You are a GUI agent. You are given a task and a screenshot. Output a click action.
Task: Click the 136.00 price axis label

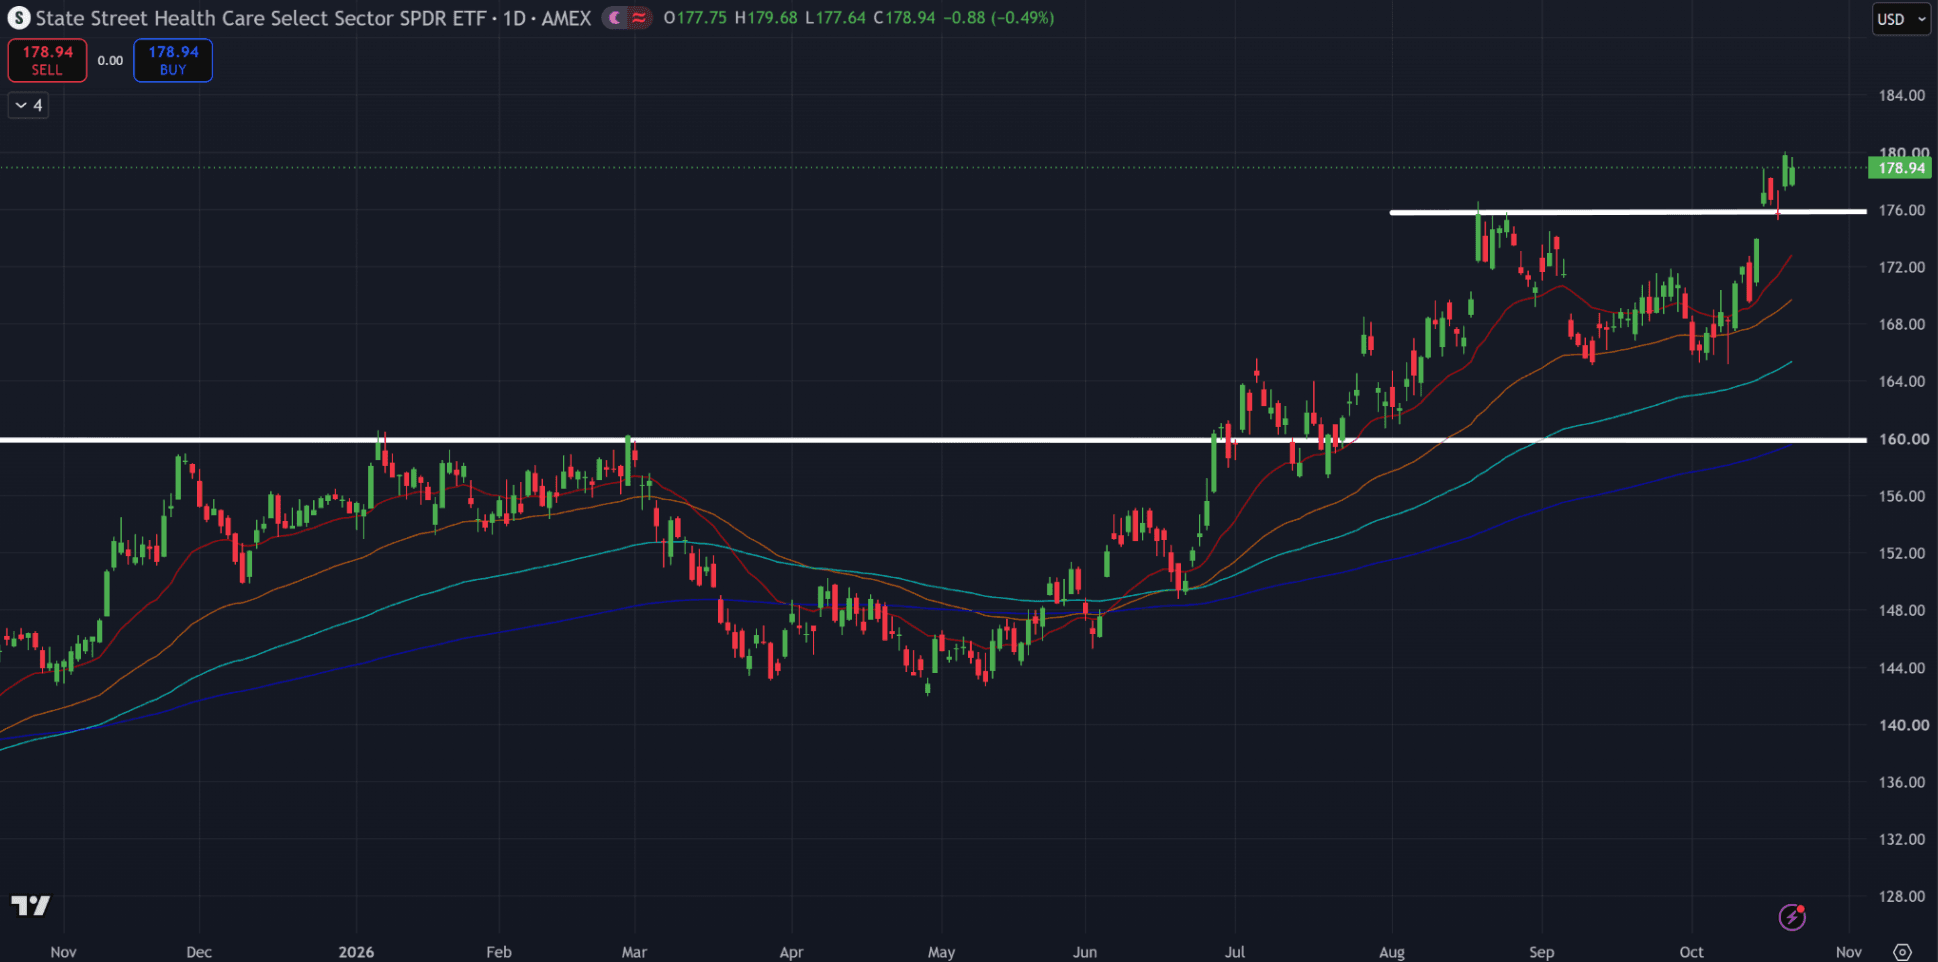click(x=1901, y=782)
